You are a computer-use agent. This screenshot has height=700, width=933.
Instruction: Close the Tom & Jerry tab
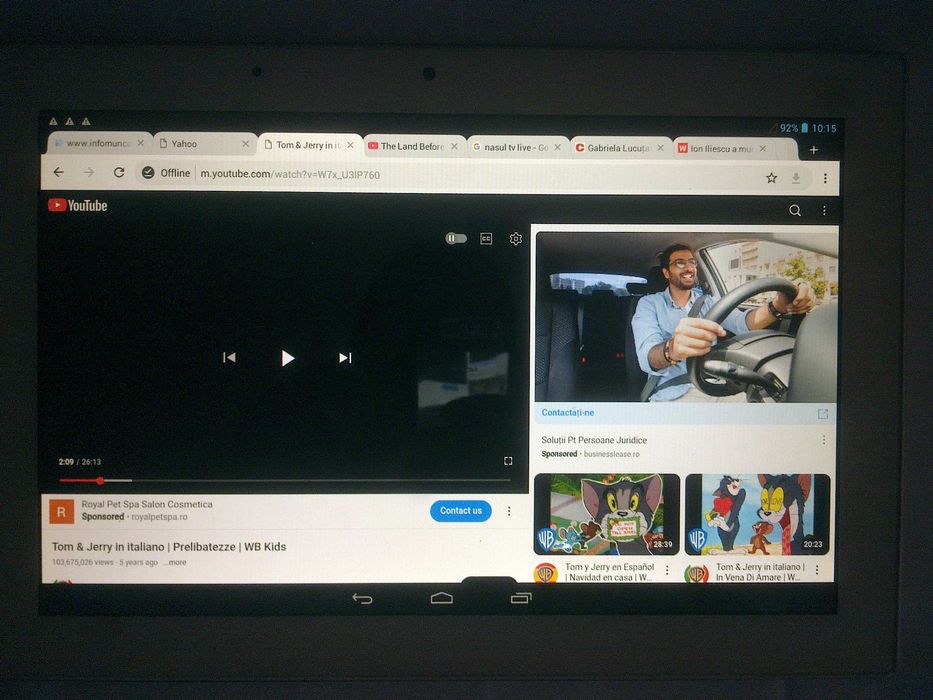click(x=350, y=145)
